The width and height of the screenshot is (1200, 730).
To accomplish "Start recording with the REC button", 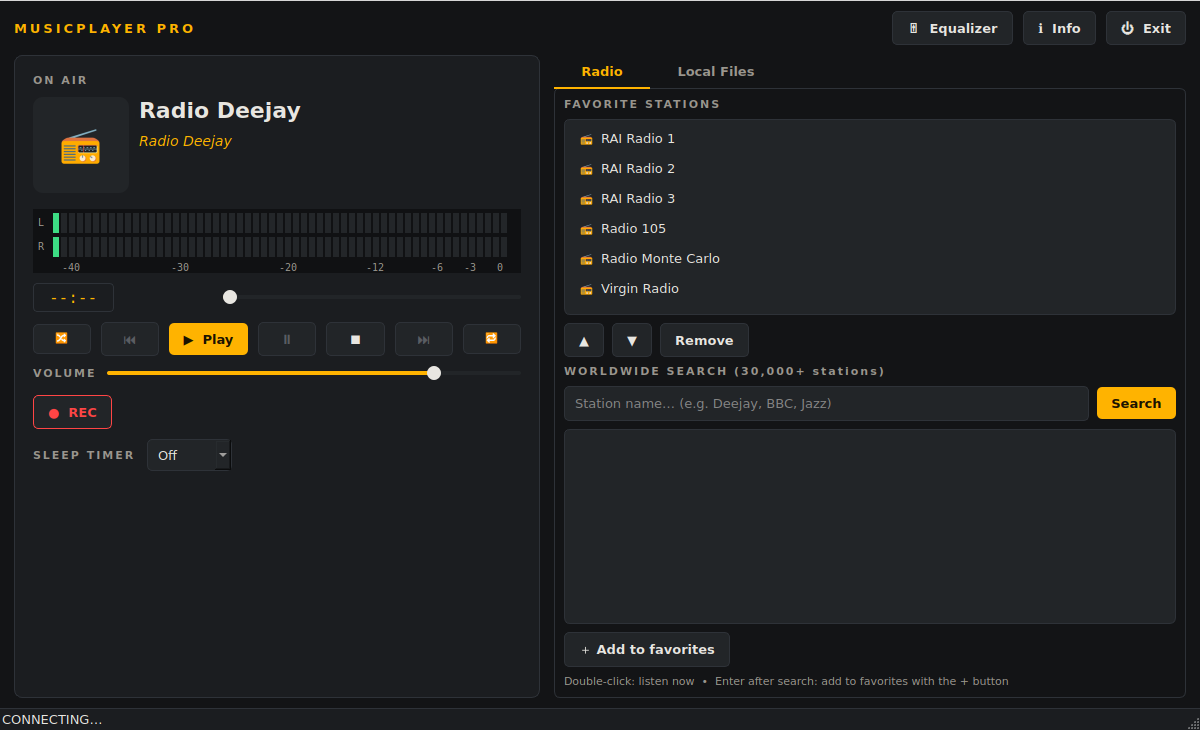I will 72,412.
